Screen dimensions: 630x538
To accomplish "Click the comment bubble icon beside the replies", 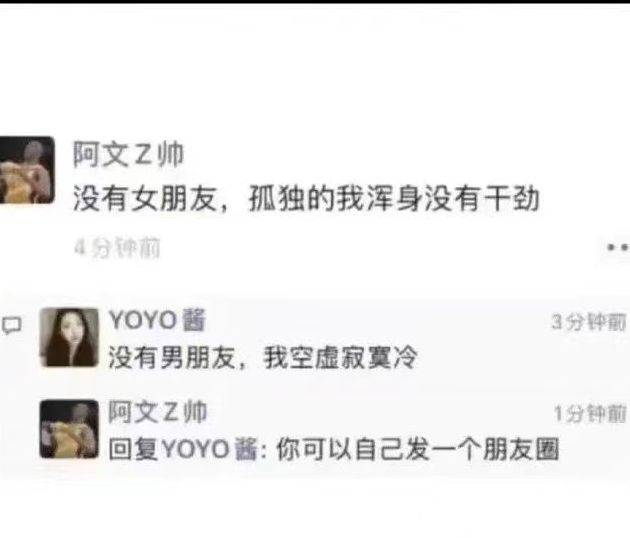I will click(11, 325).
